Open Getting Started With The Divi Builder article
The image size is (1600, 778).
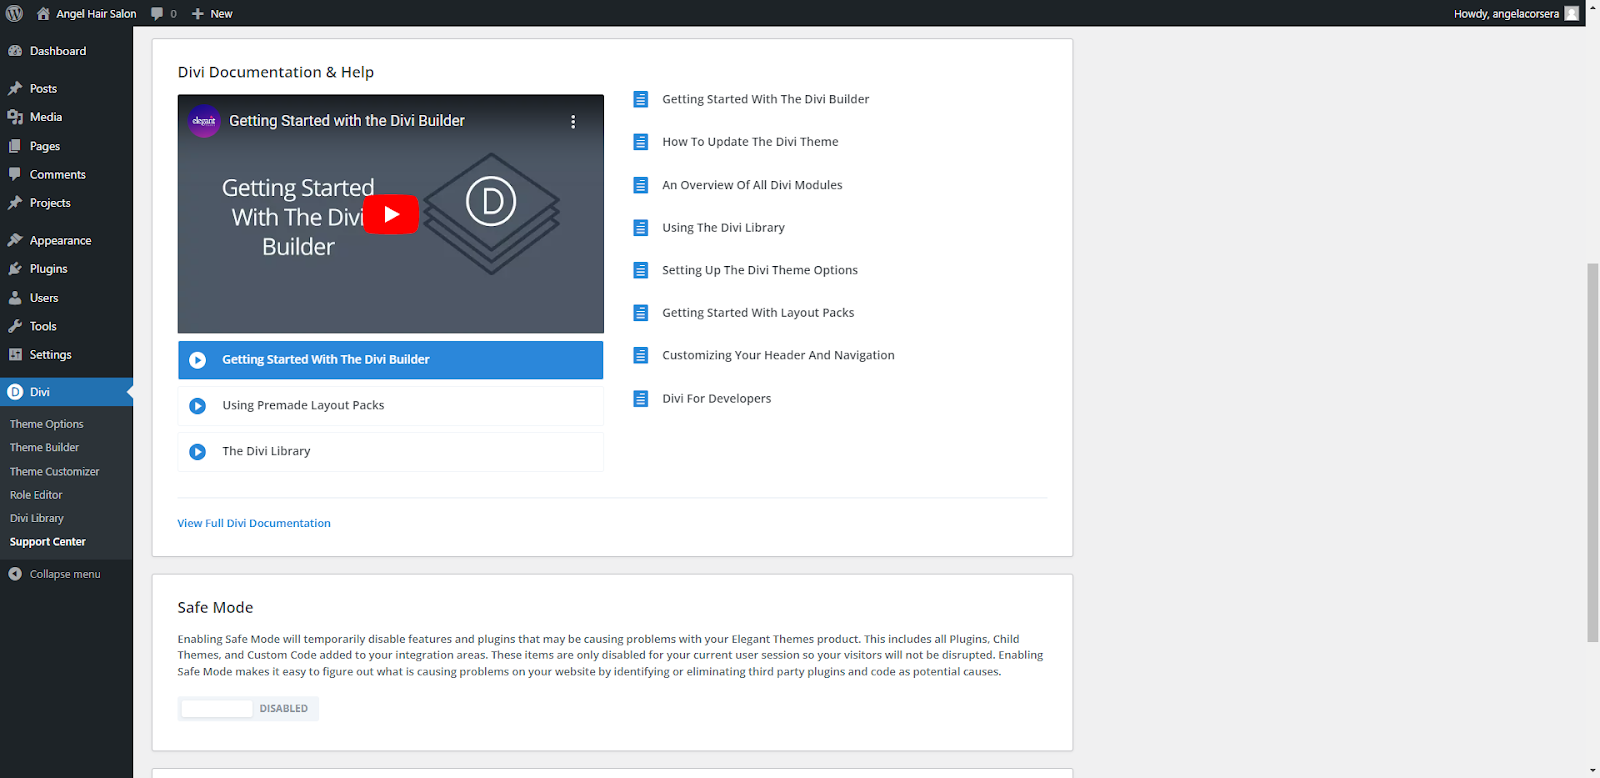(x=766, y=99)
